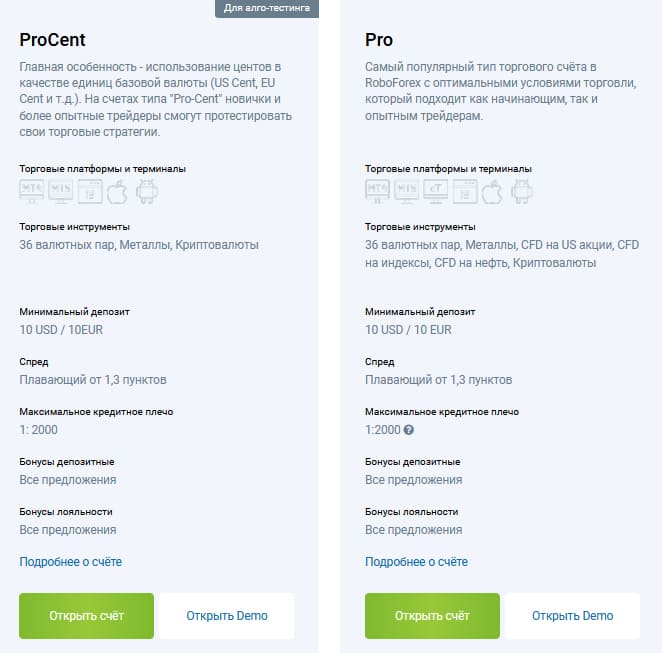Click the MT4 platform icon under ProCent

click(x=32, y=192)
